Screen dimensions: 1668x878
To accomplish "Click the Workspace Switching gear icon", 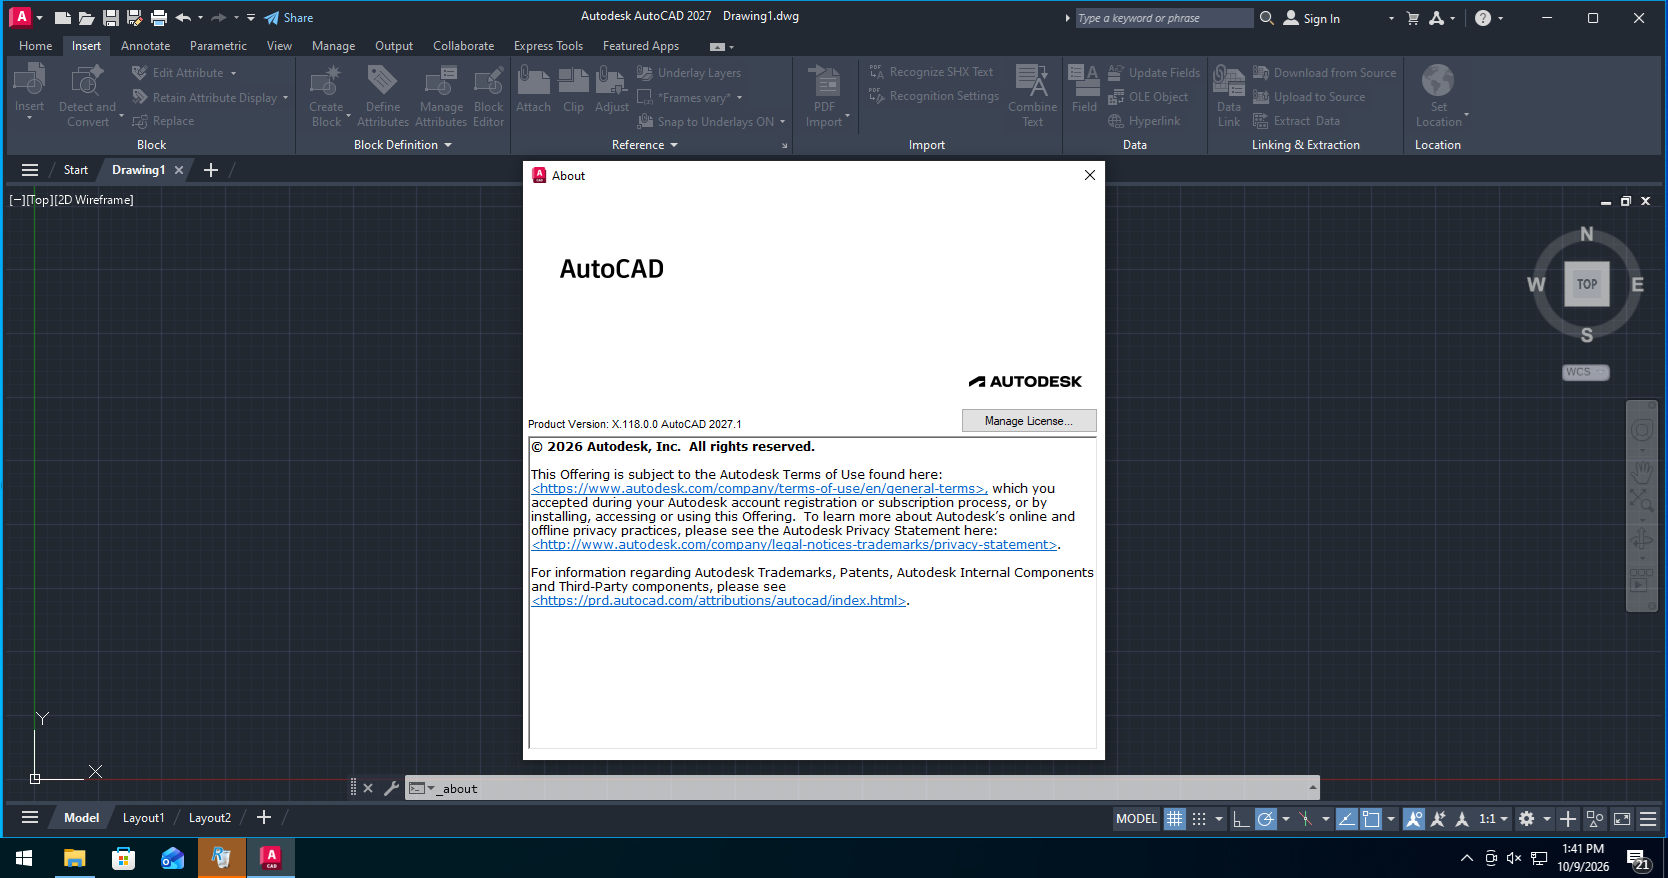I will point(1526,819).
